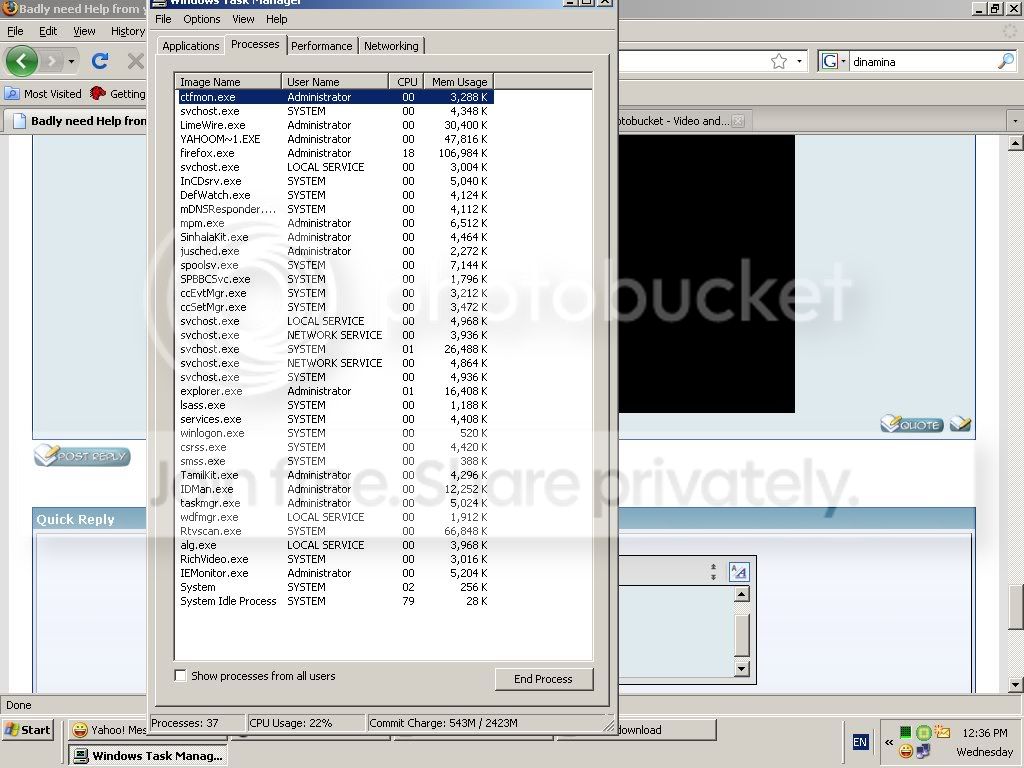Open search engine selector dropdown arrow

tap(843, 61)
